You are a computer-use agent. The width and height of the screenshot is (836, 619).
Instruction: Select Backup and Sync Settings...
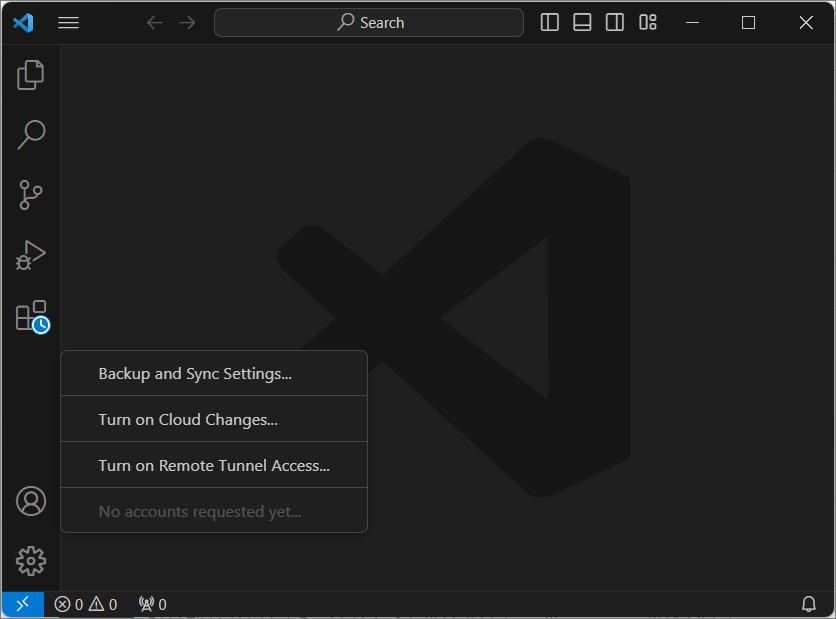pyautogui.click(x=214, y=373)
